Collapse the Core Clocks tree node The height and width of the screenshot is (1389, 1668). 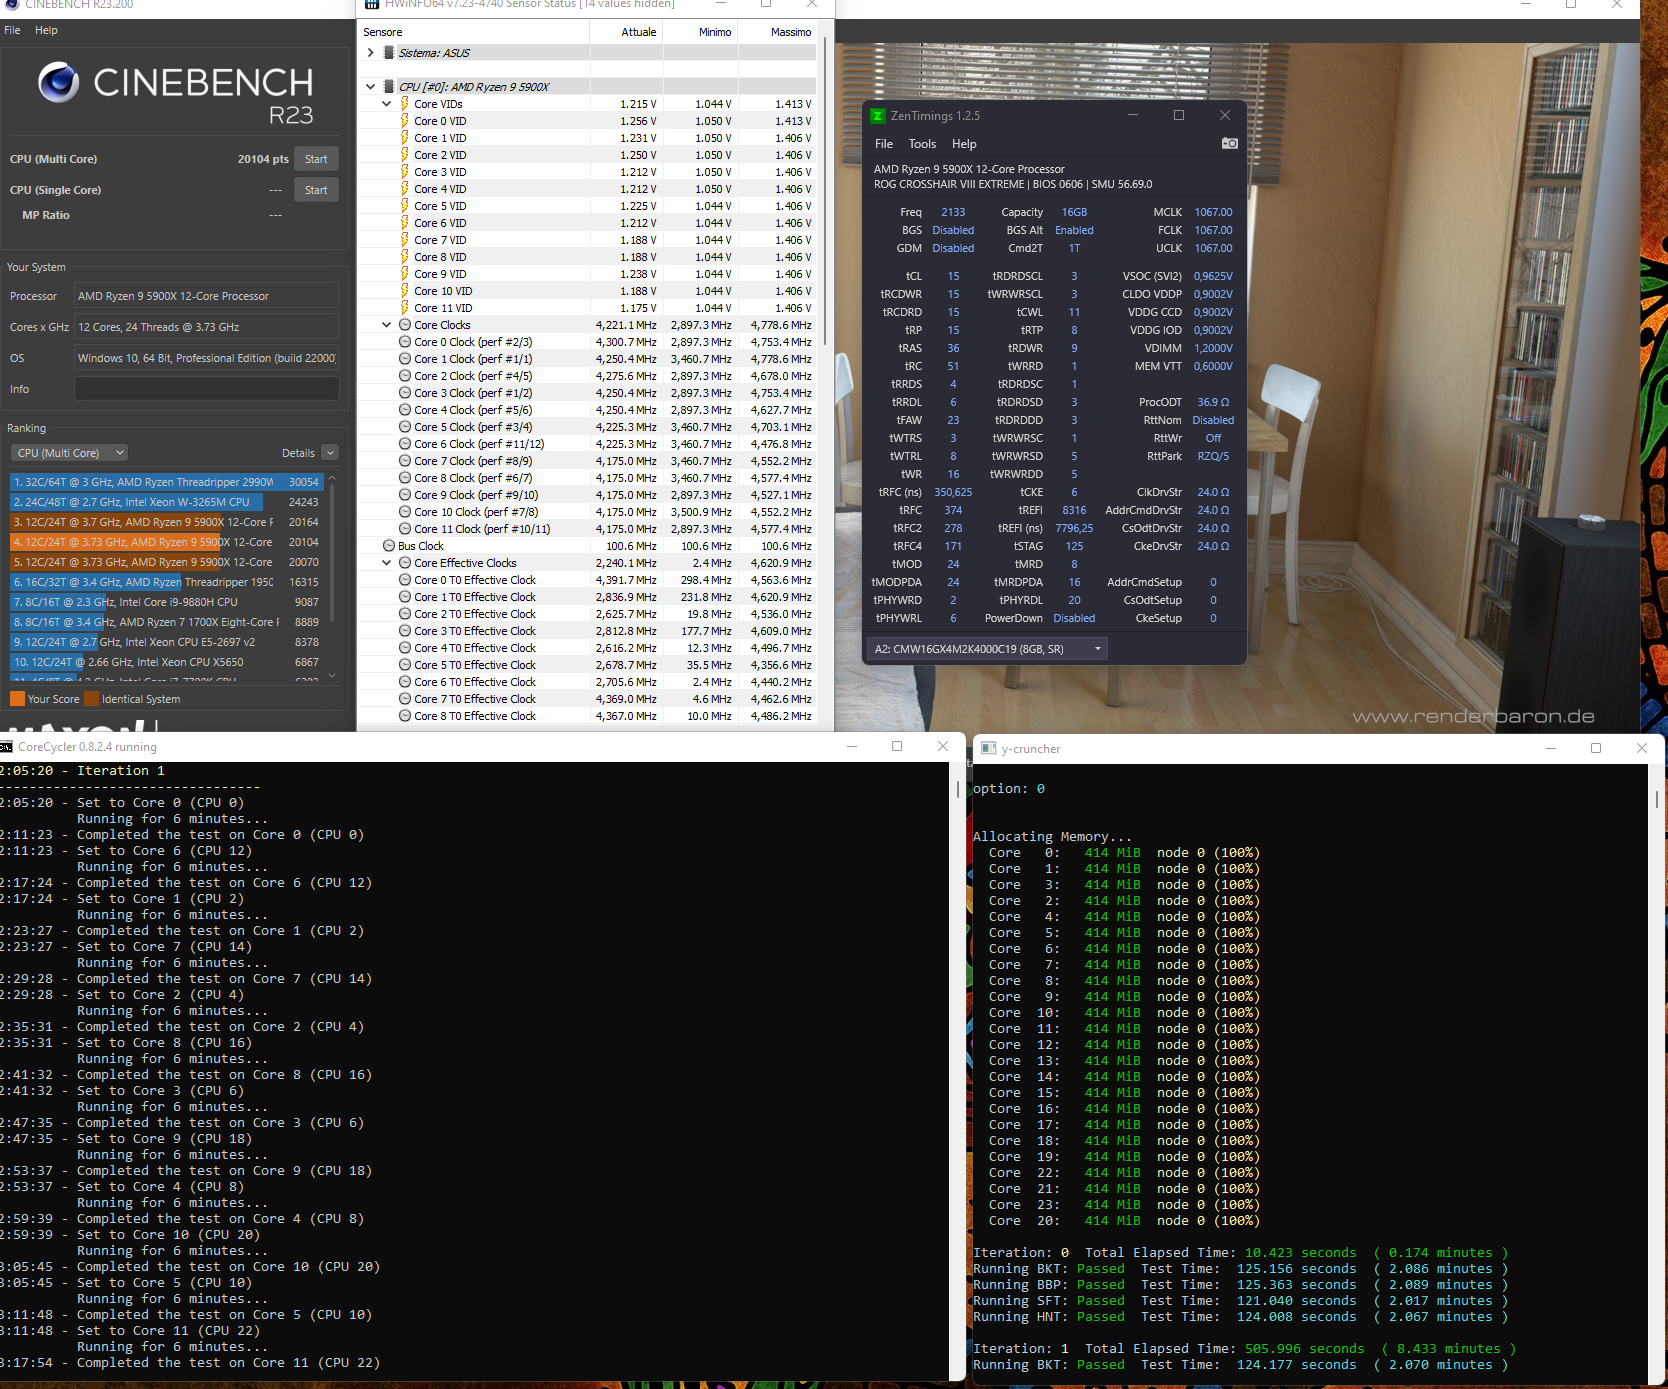point(387,325)
